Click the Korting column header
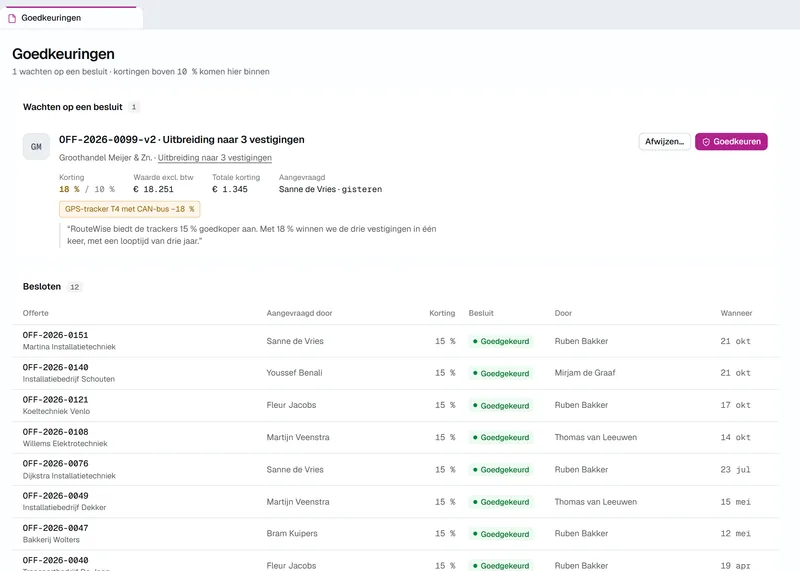This screenshot has height=571, width=800. point(442,313)
